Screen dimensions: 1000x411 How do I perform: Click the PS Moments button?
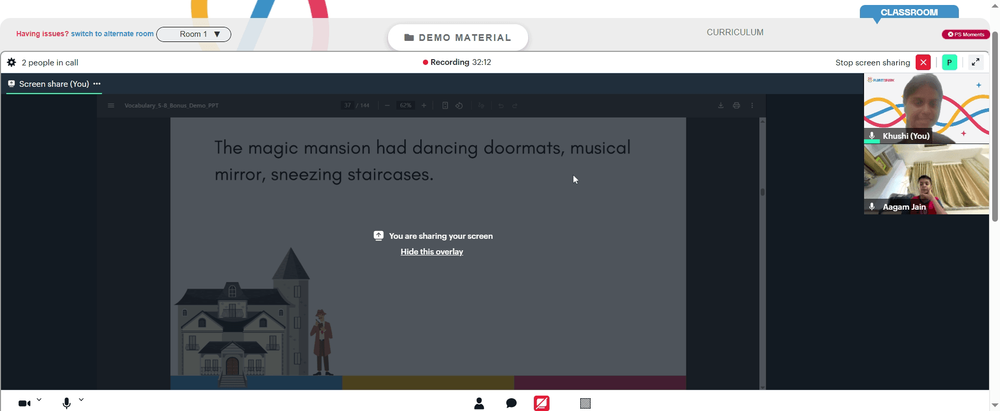[966, 34]
